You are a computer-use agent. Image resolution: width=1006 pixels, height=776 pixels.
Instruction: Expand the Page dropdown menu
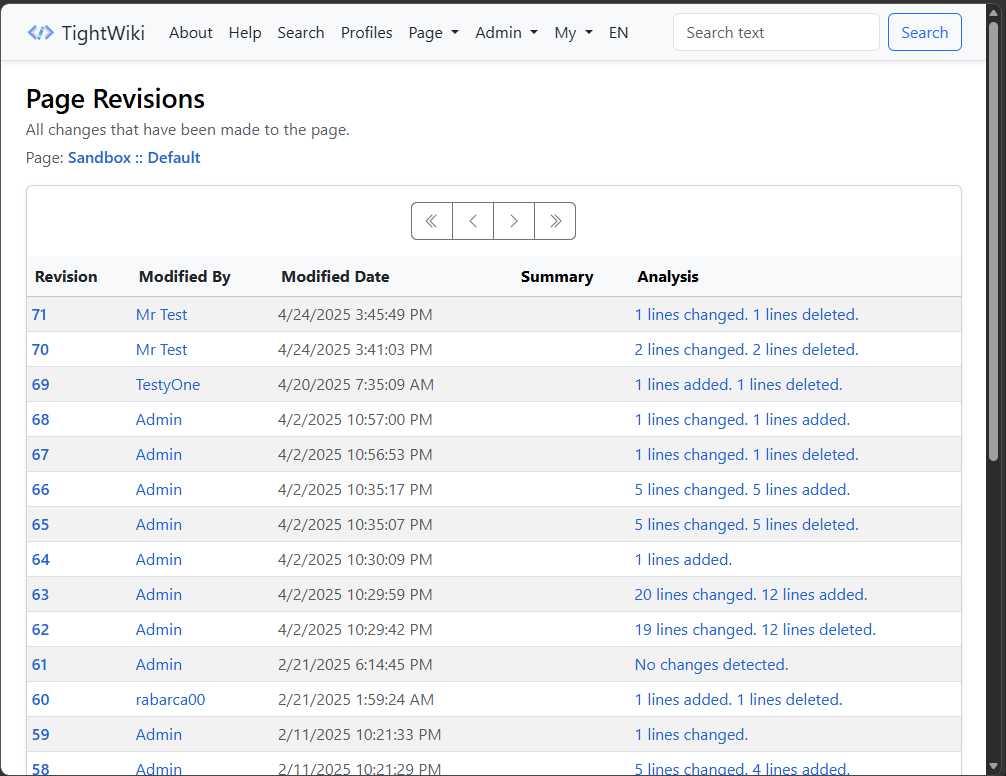(434, 33)
